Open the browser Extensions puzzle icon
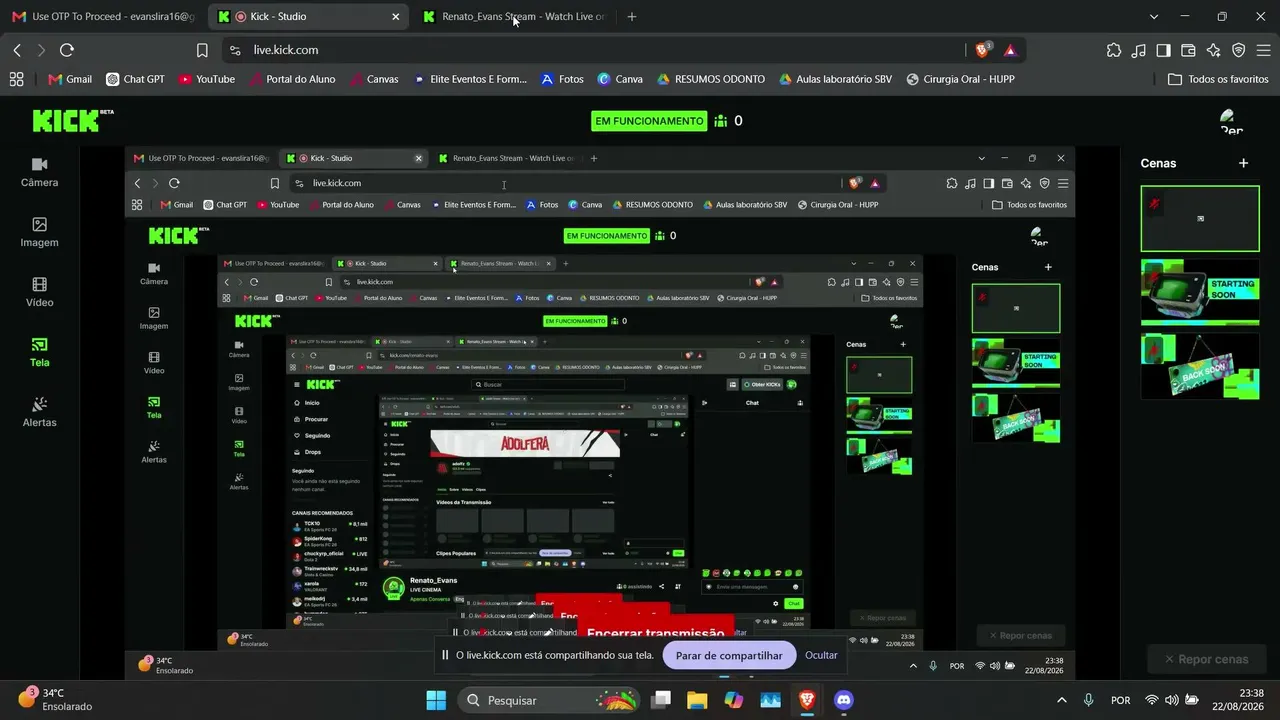 click(1114, 50)
